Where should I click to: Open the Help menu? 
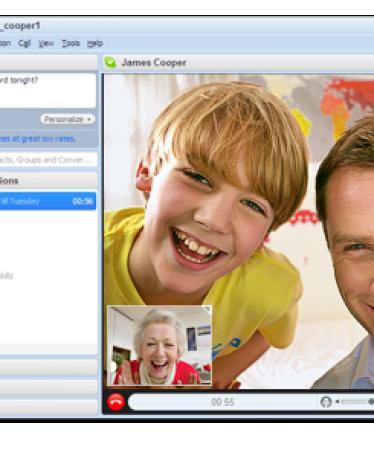click(95, 43)
